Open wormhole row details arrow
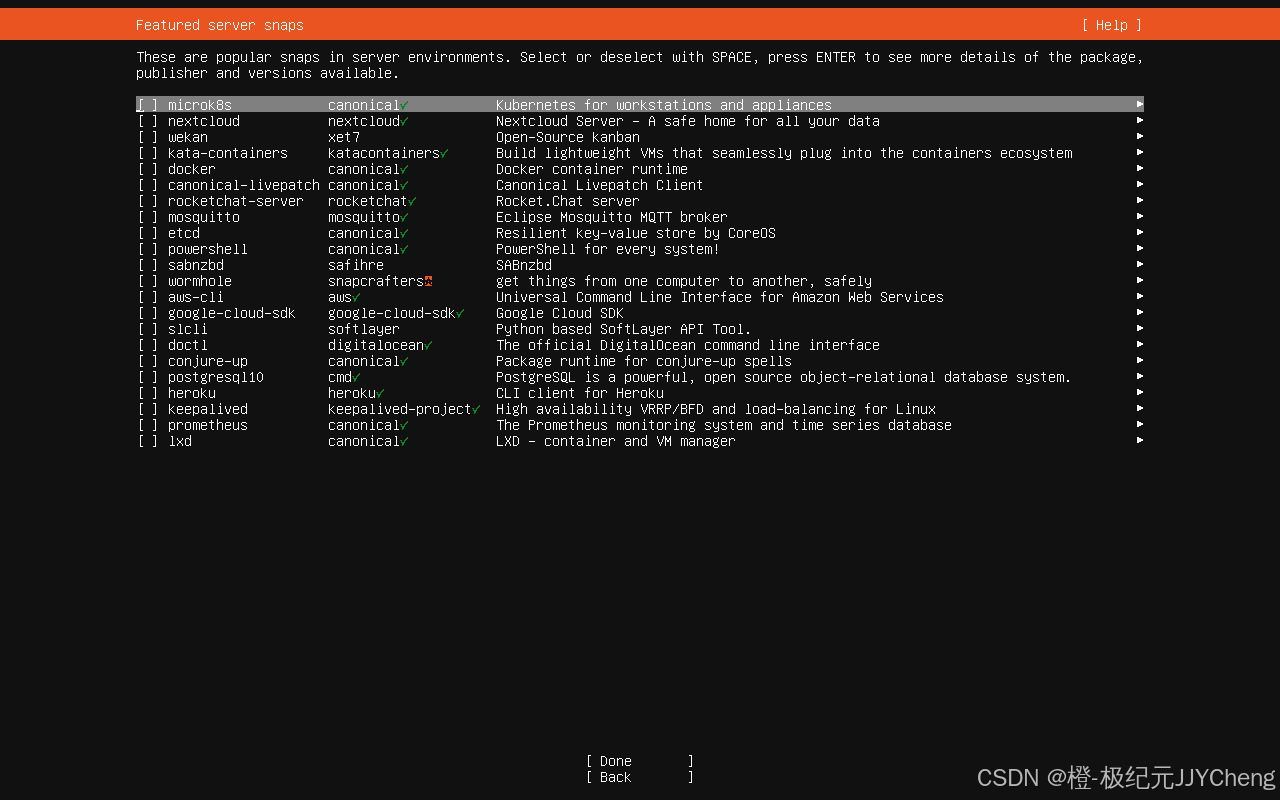Image resolution: width=1280 pixels, height=800 pixels. coord(1140,280)
